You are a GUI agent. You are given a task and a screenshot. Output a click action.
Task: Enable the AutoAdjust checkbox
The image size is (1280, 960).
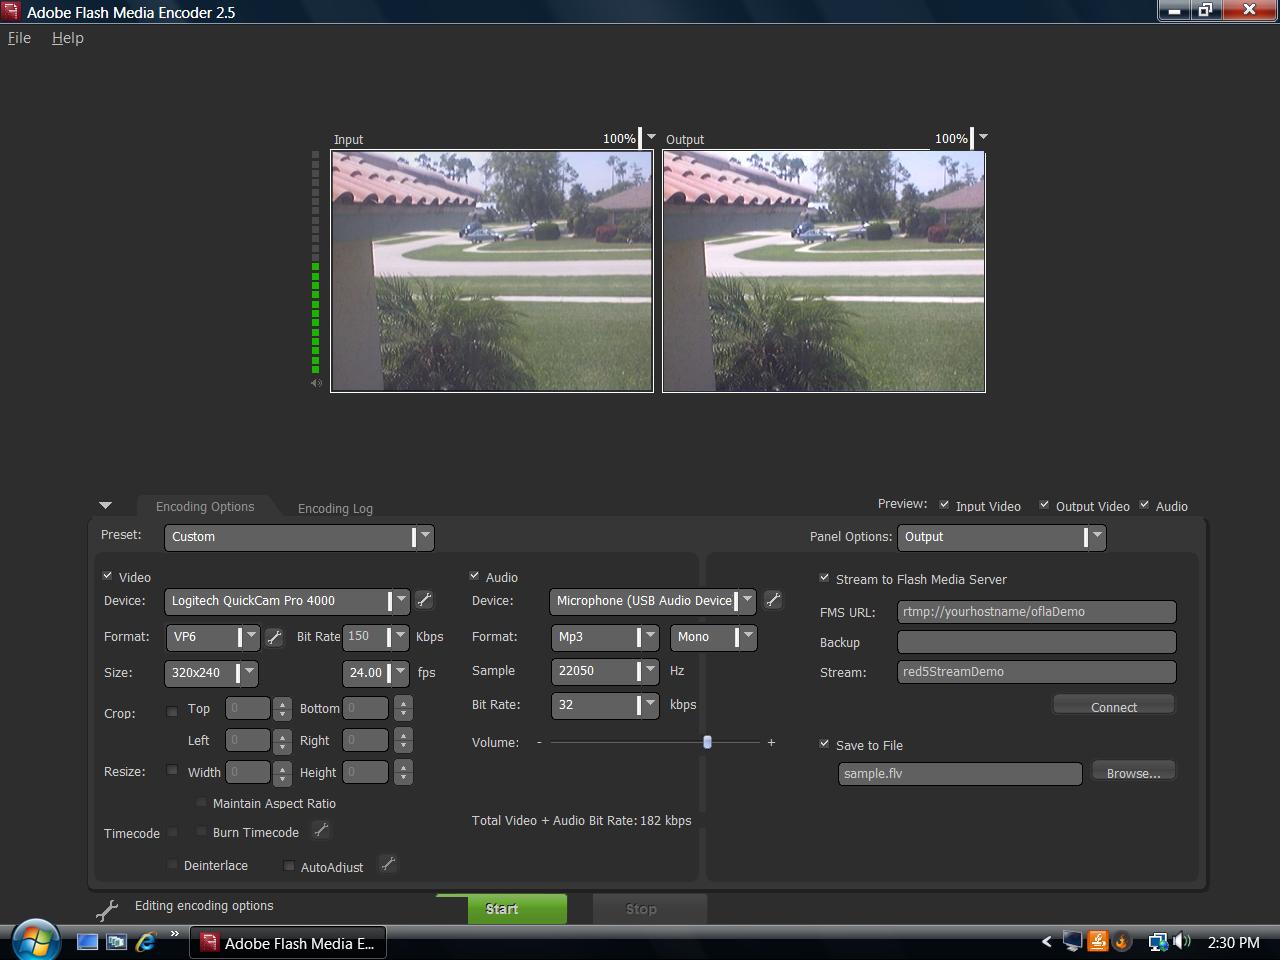[x=290, y=866]
